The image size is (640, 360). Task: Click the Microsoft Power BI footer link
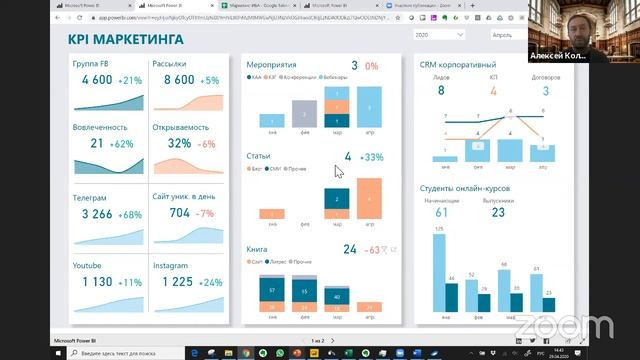(75, 340)
